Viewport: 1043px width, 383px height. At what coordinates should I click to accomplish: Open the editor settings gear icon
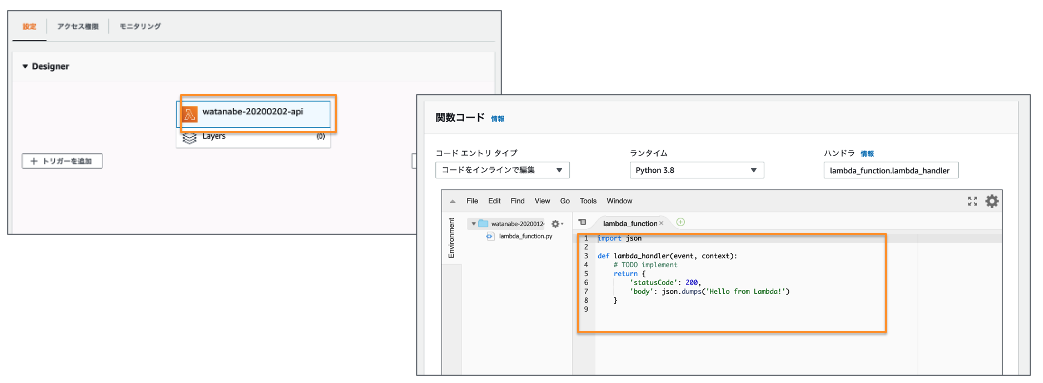point(992,201)
